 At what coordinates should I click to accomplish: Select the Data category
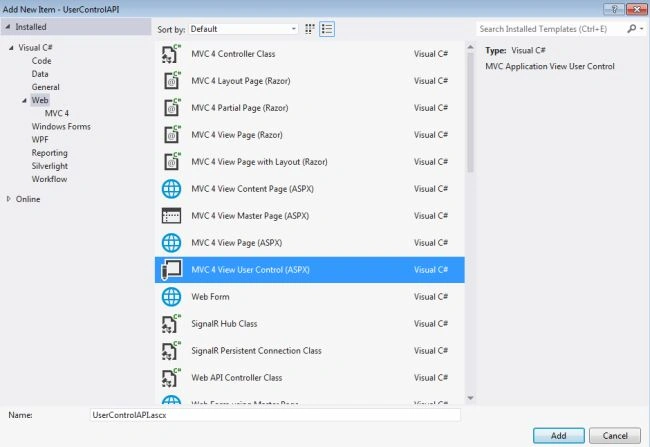(x=40, y=74)
